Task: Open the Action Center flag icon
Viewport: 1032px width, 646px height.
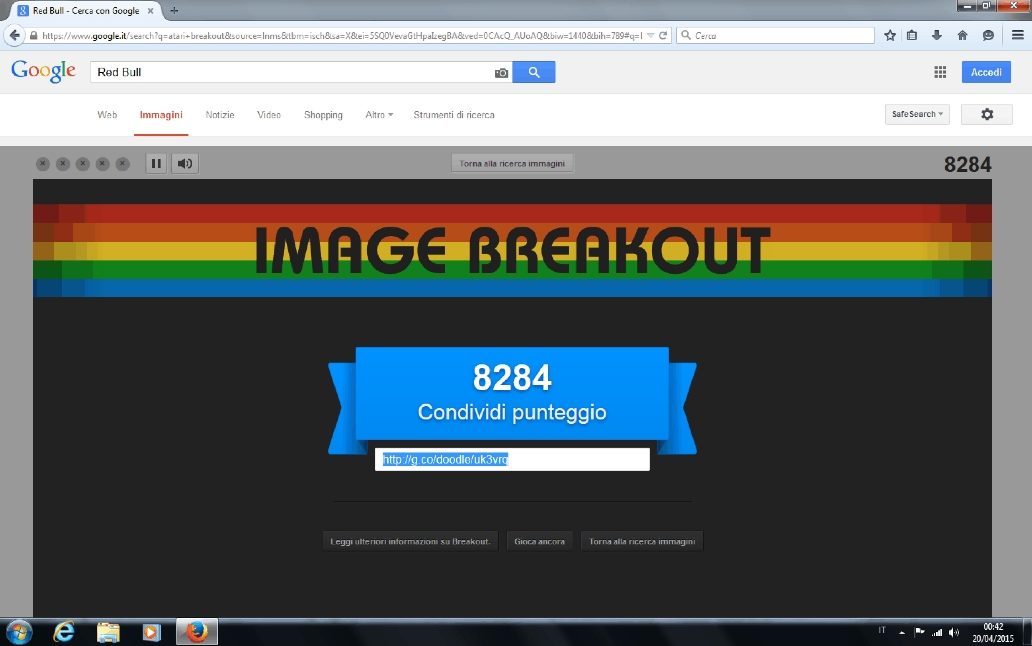Action: (x=919, y=632)
